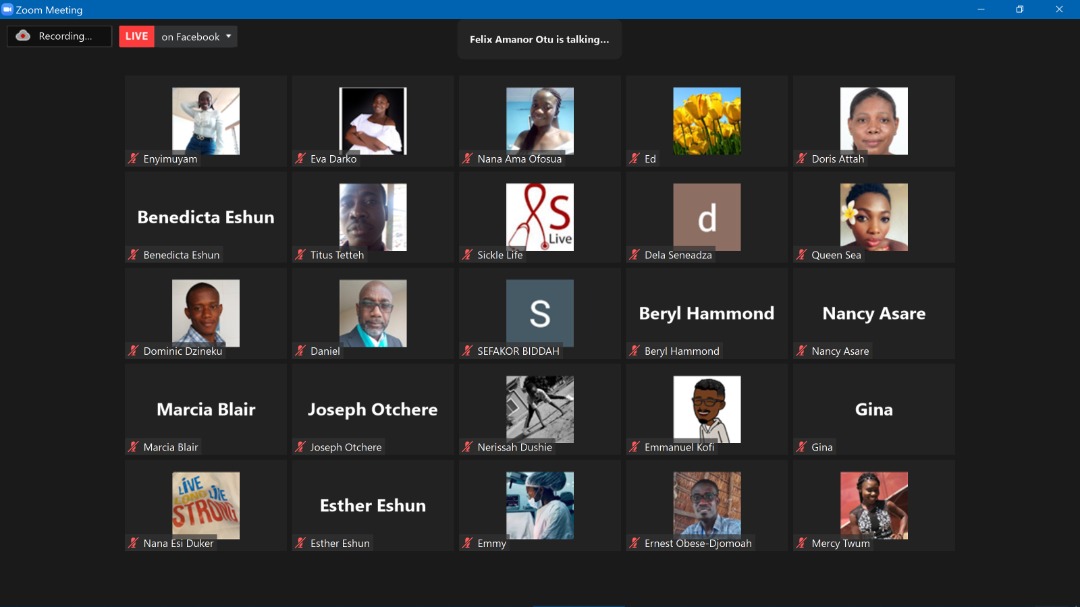Click muted mic icon beside Nerissah Dushie
This screenshot has height=607, width=1080.
[x=468, y=447]
